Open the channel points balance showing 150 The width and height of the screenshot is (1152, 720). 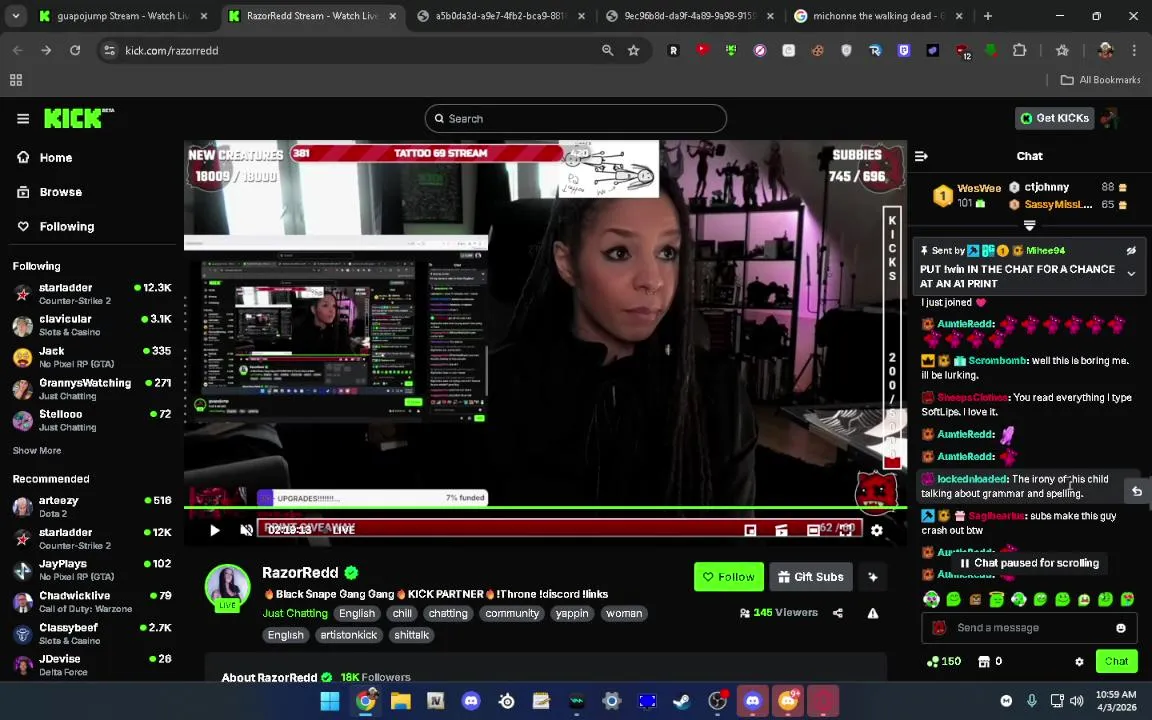(944, 661)
